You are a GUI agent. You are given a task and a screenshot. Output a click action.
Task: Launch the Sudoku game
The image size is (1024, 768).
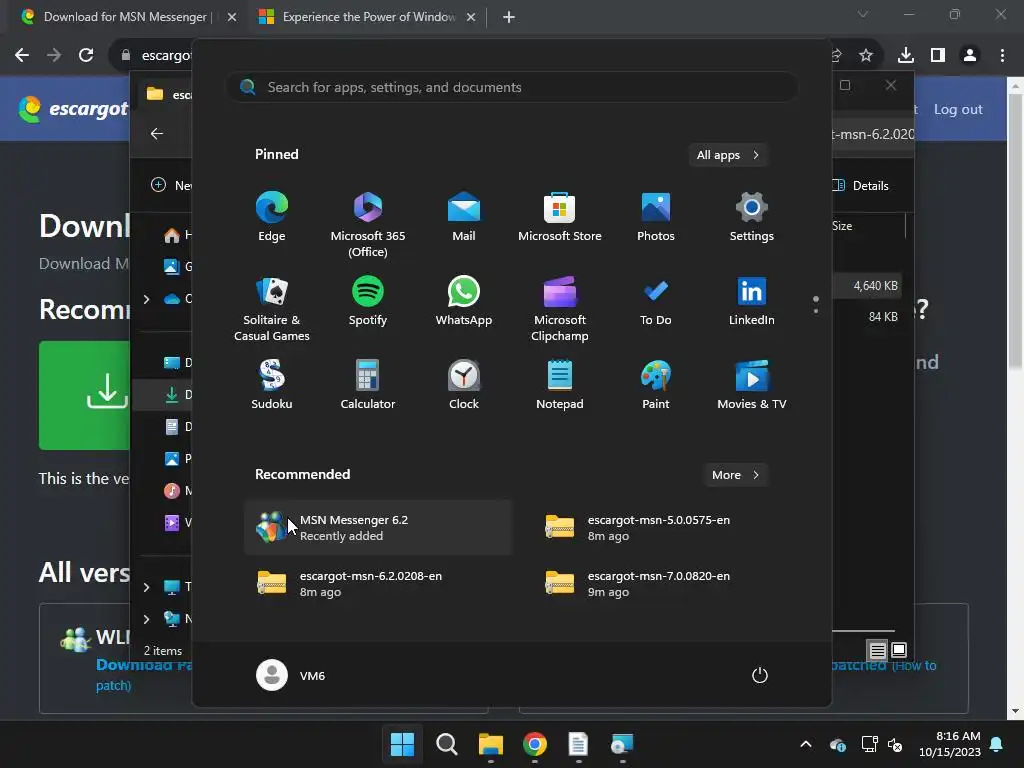[272, 385]
